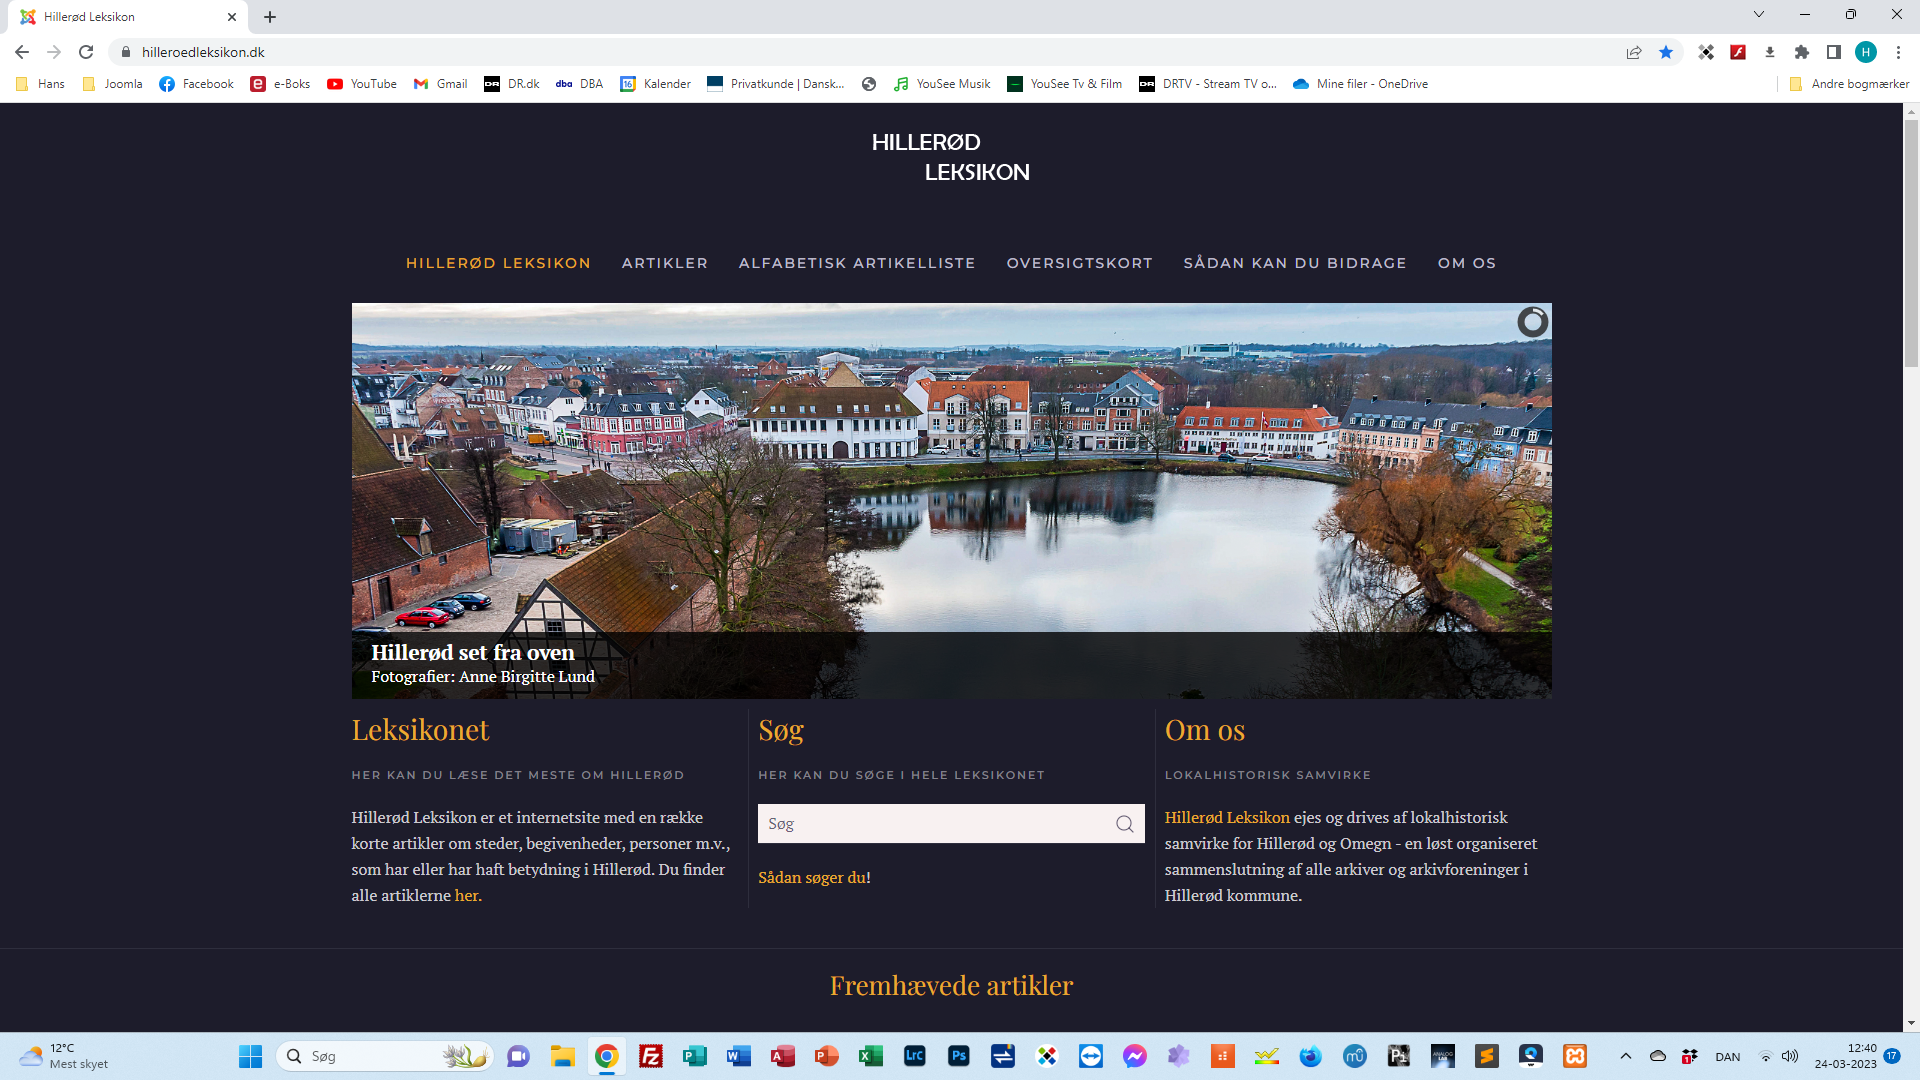Viewport: 1920px width, 1080px height.
Task: Open FileZilla from the taskbar
Action: pyautogui.click(x=651, y=1056)
